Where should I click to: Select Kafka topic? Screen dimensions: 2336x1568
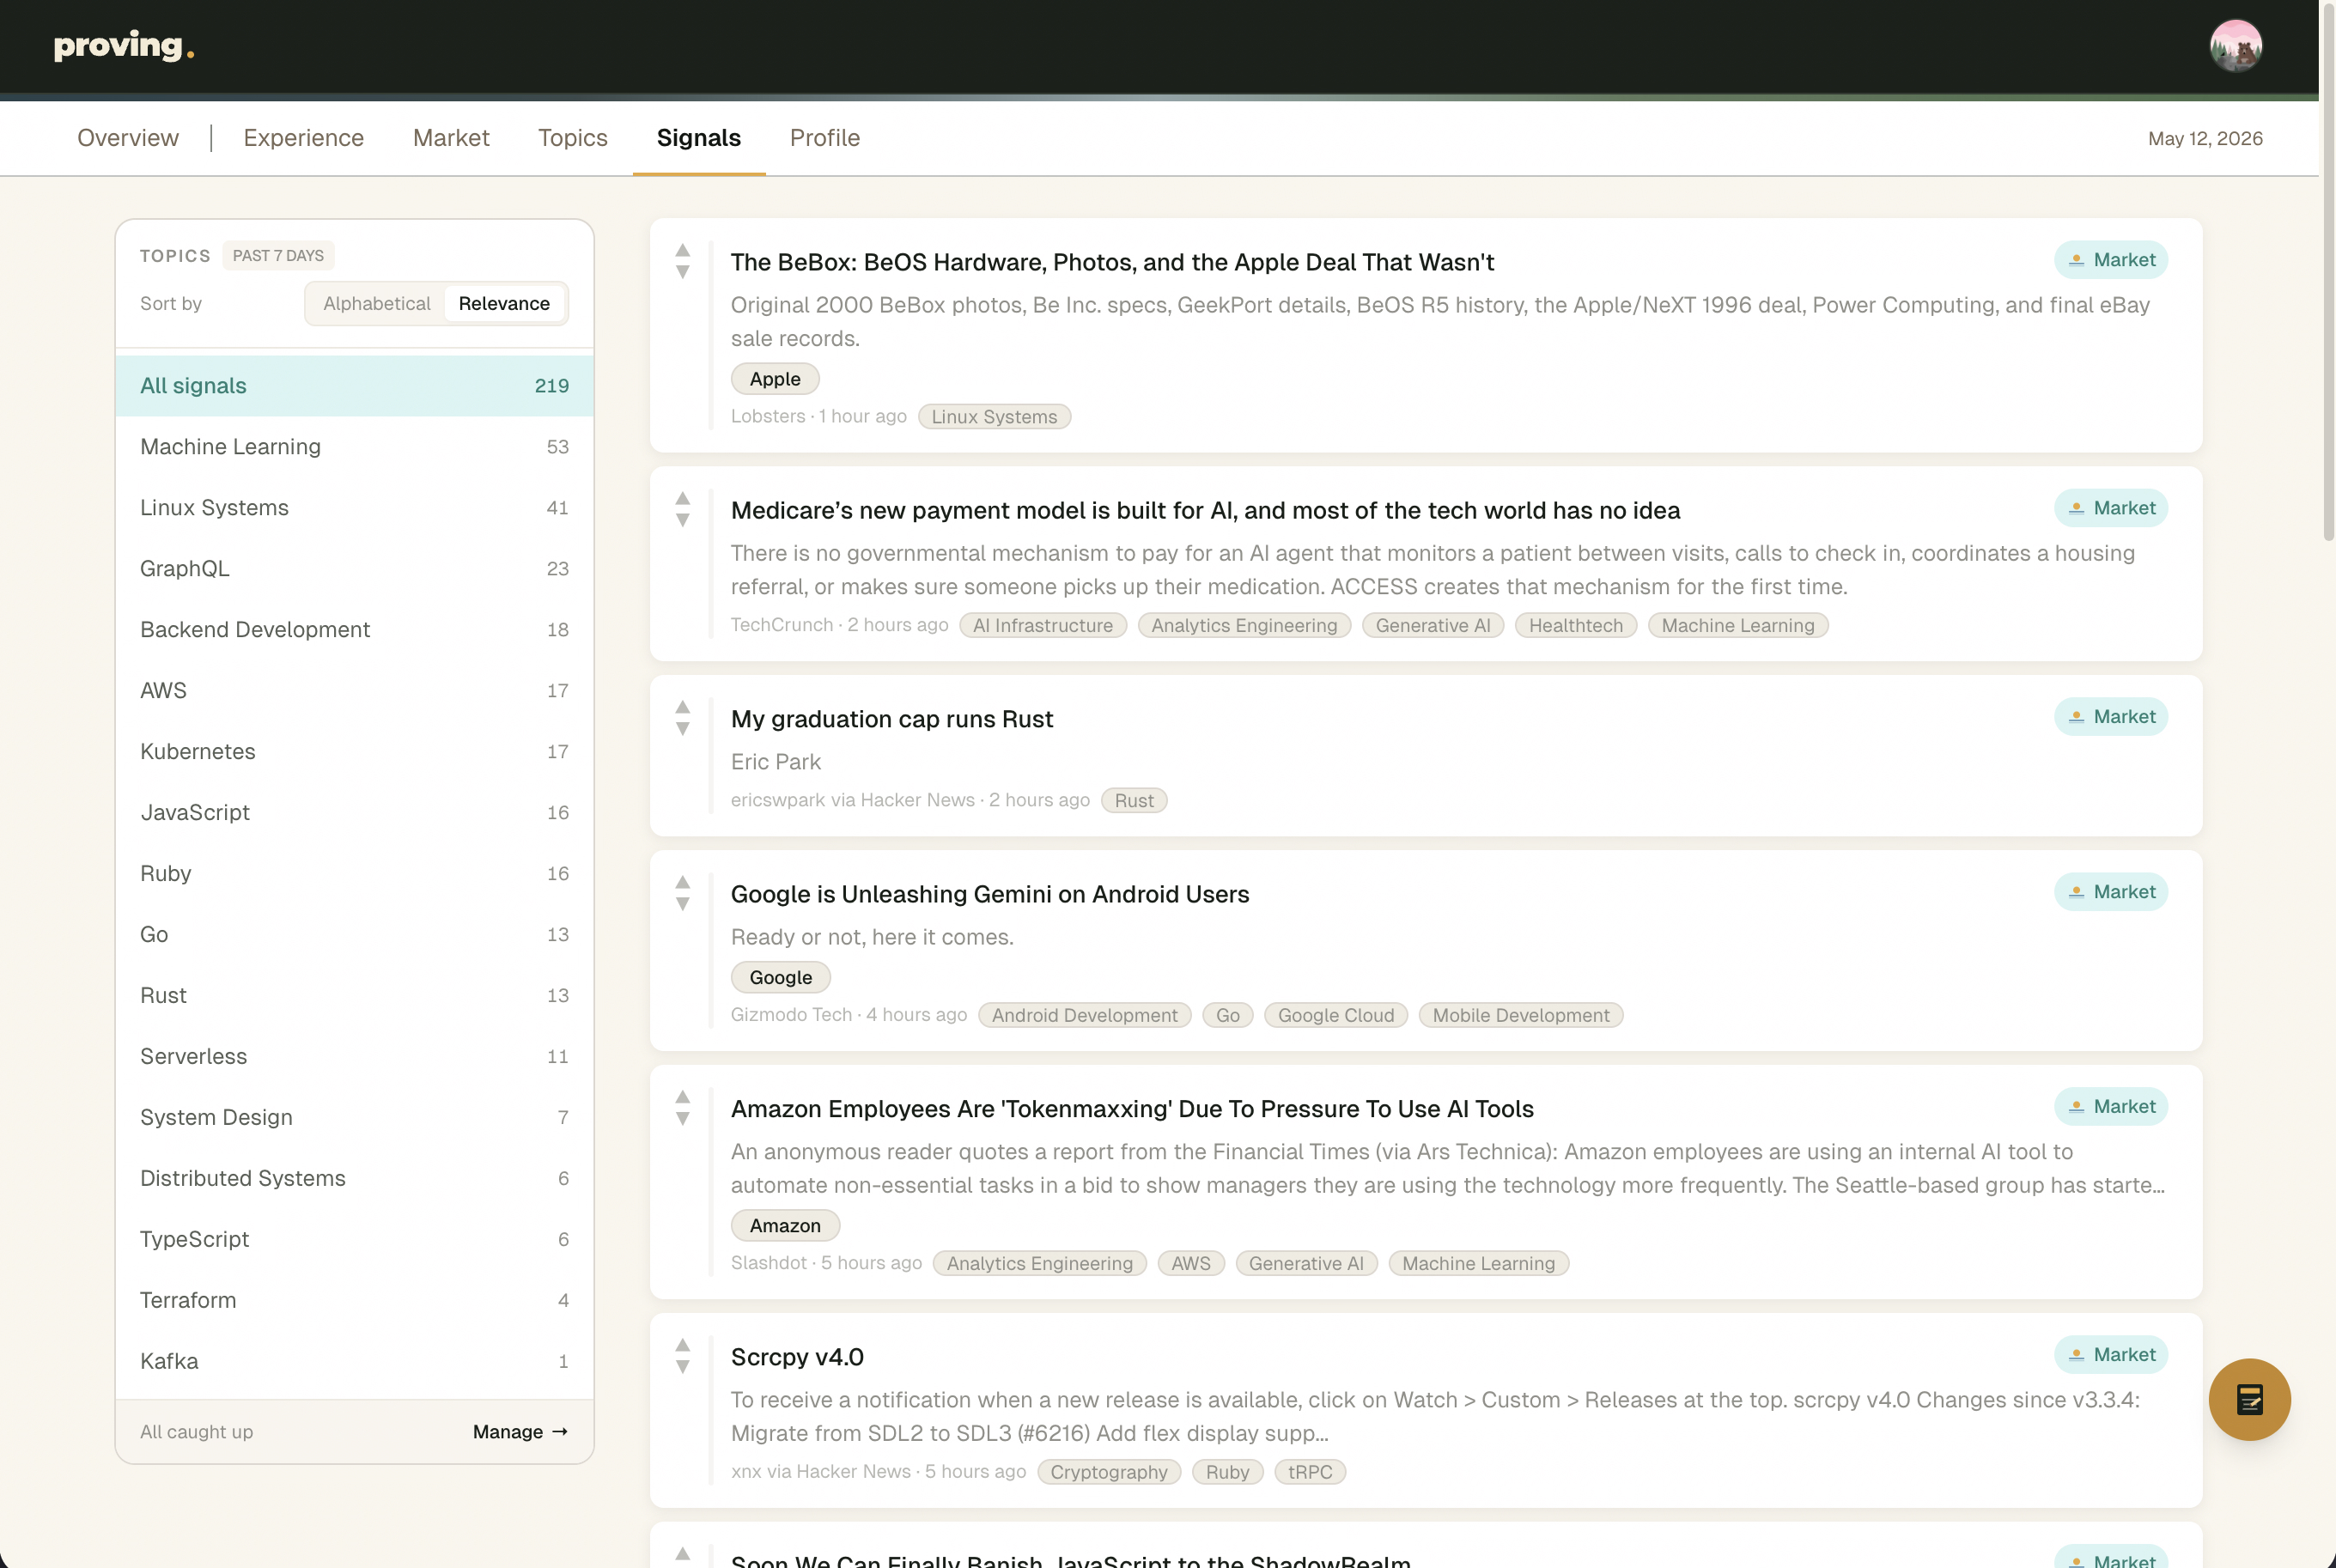pyautogui.click(x=355, y=1362)
